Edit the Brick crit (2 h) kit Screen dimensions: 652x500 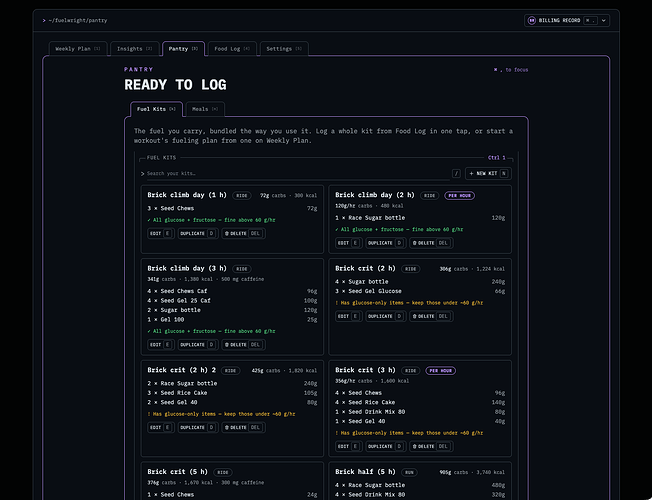(348, 316)
